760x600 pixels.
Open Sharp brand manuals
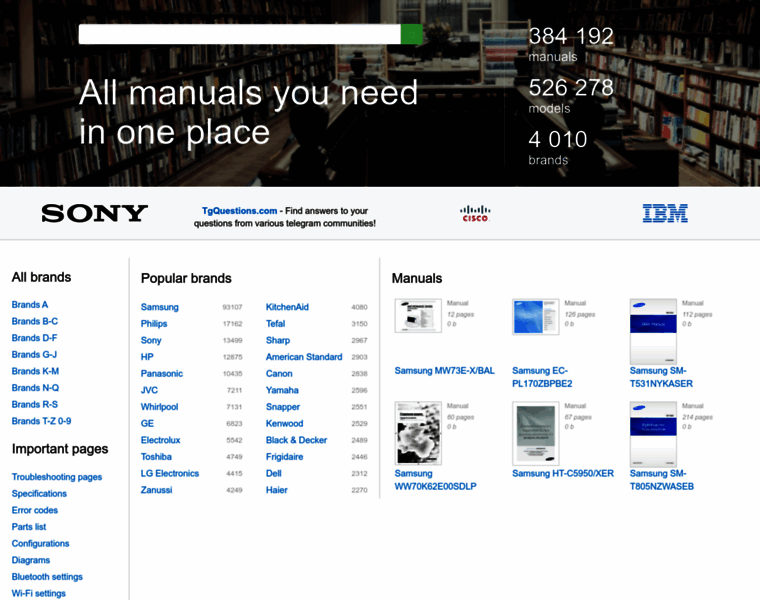[x=278, y=340]
